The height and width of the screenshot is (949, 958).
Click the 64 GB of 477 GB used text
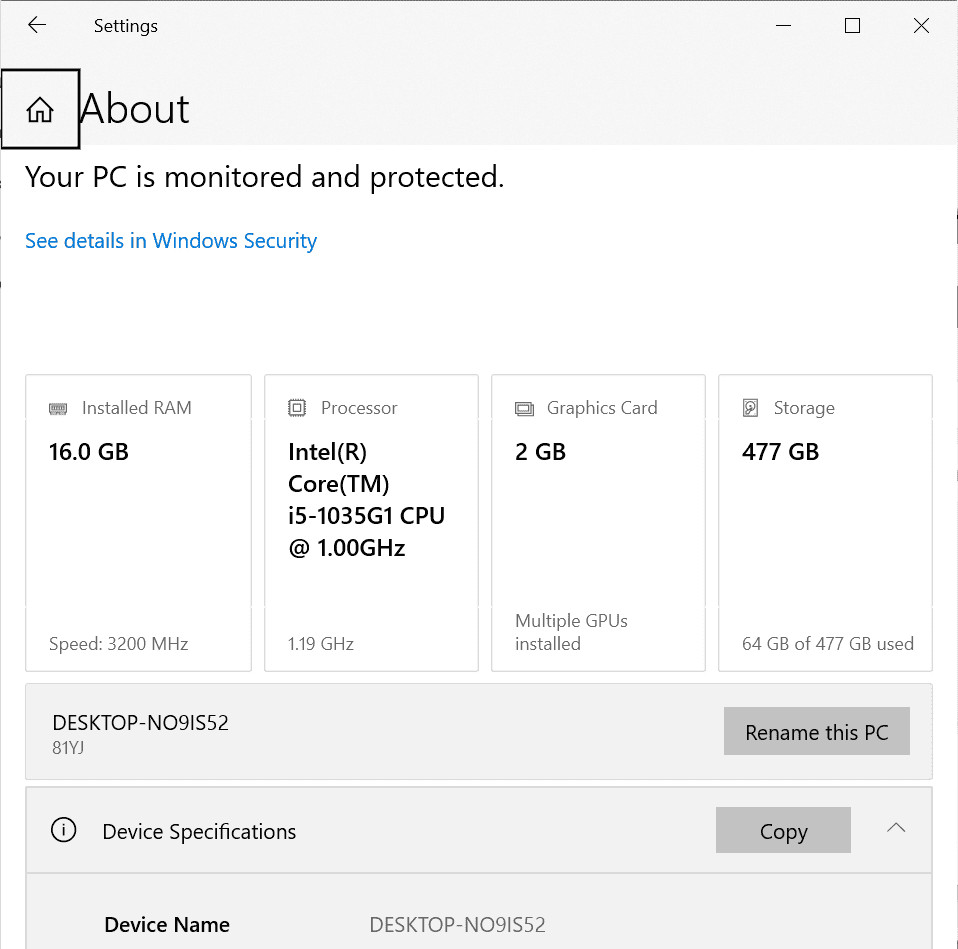pos(827,644)
